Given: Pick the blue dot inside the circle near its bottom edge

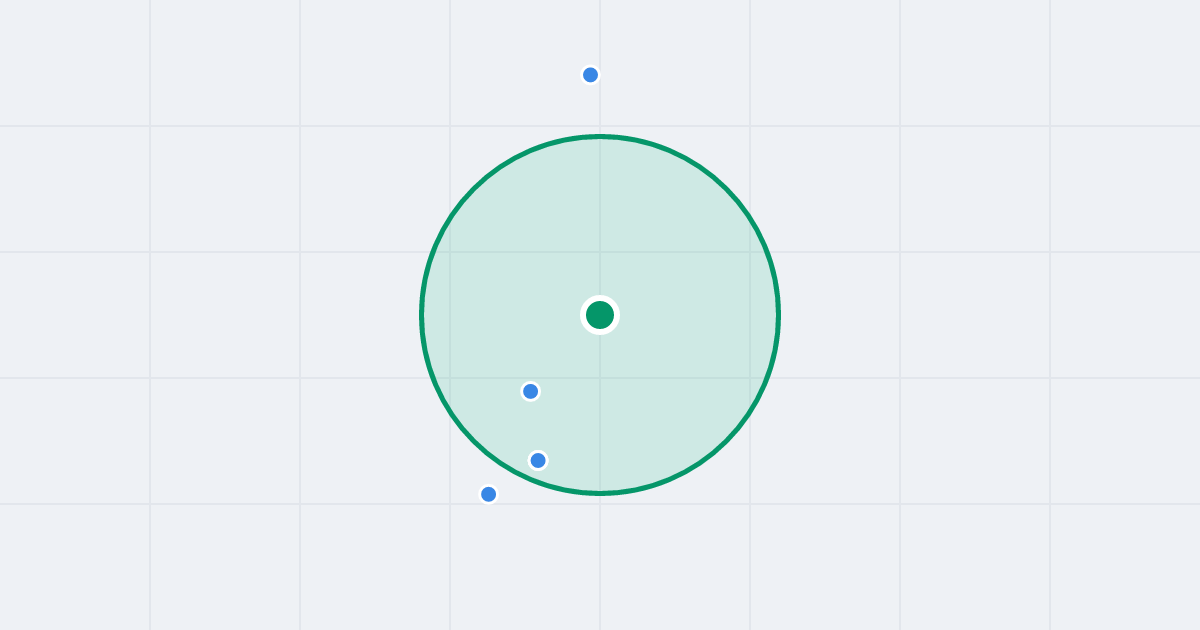Looking at the screenshot, I should click(x=538, y=460).
